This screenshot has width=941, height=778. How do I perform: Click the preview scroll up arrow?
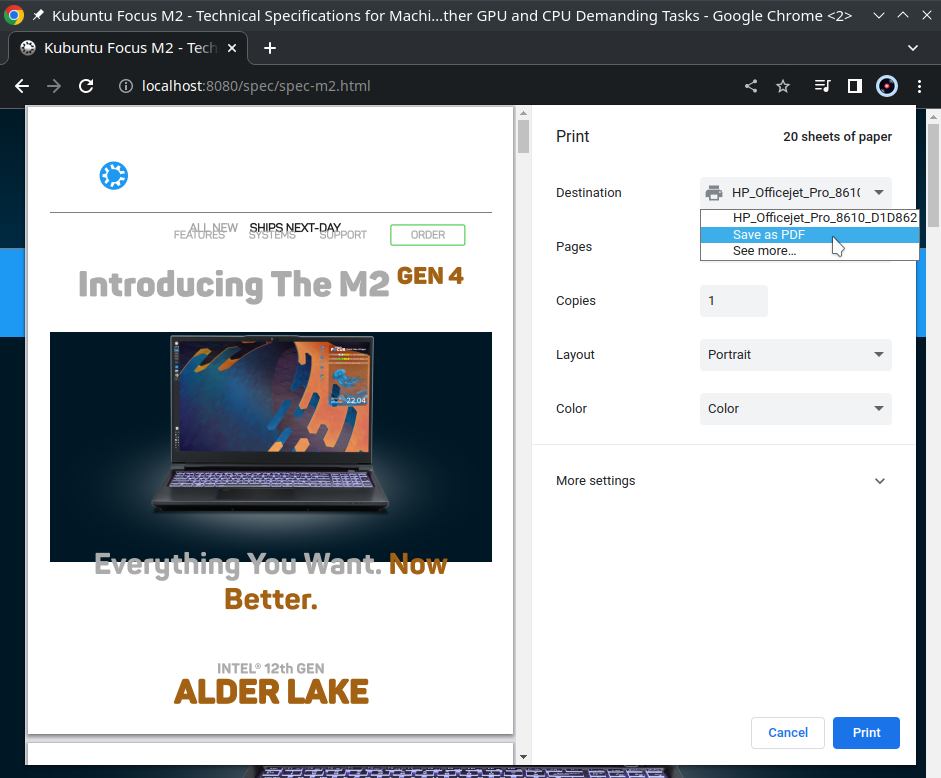523,113
